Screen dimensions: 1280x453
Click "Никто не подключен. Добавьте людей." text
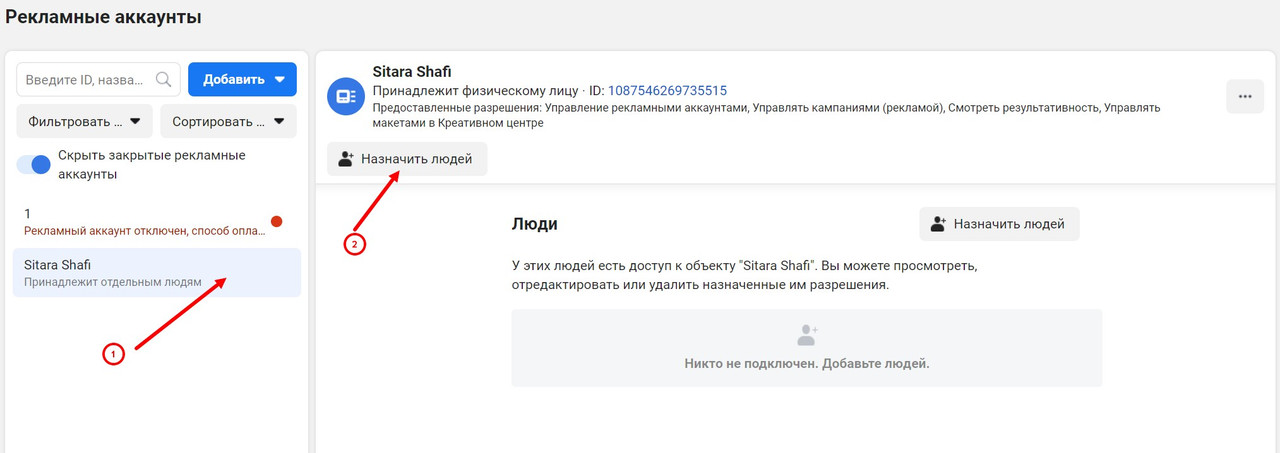tap(807, 363)
